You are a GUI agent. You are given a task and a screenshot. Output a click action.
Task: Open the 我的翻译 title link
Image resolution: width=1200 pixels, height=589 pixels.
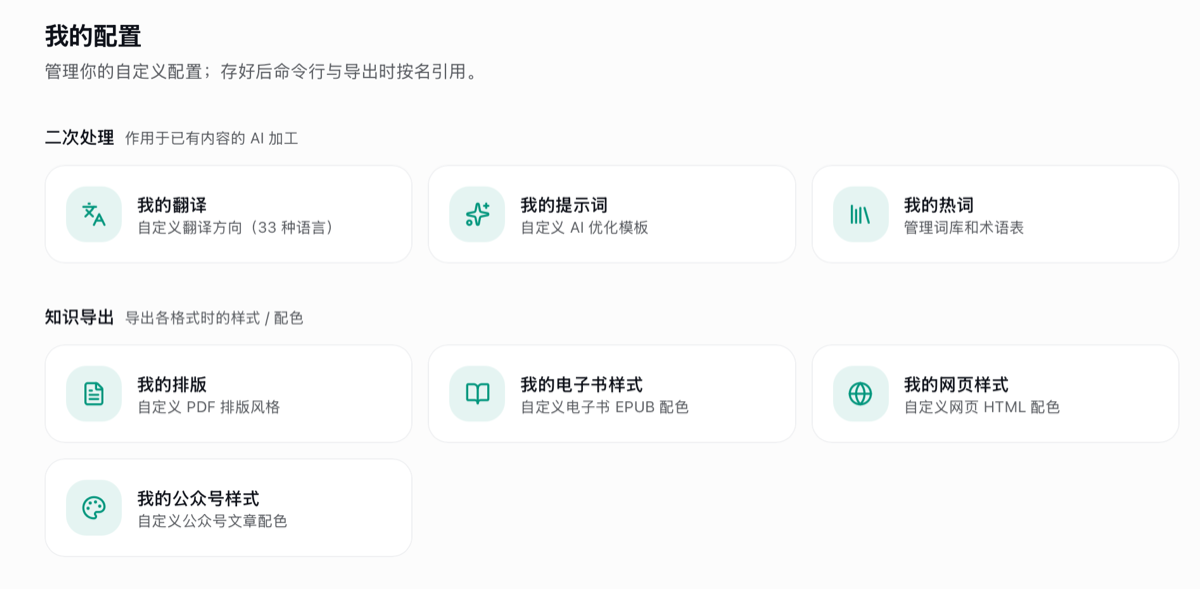click(172, 205)
